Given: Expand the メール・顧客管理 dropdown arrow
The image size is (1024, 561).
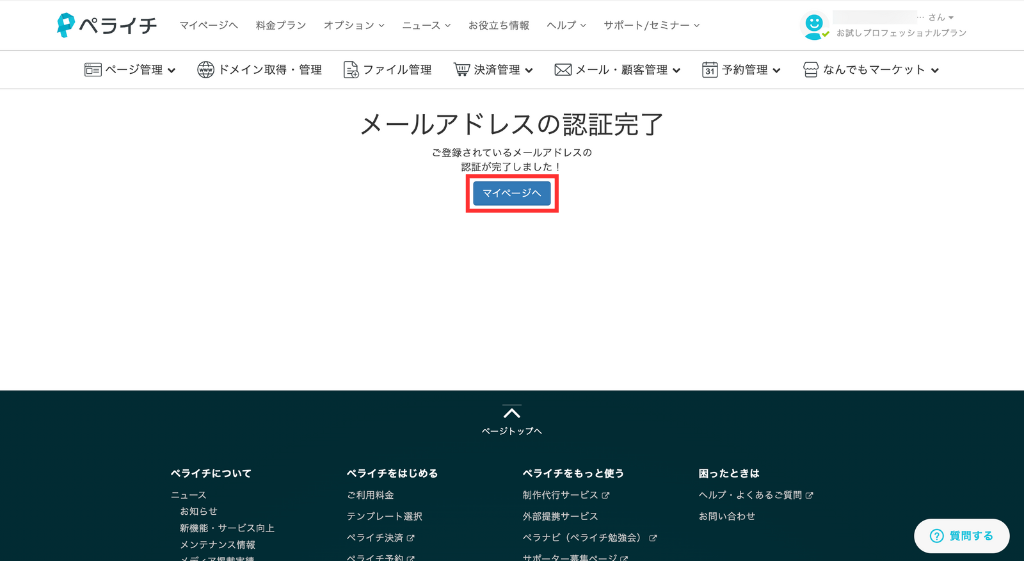Looking at the screenshot, I should (676, 71).
